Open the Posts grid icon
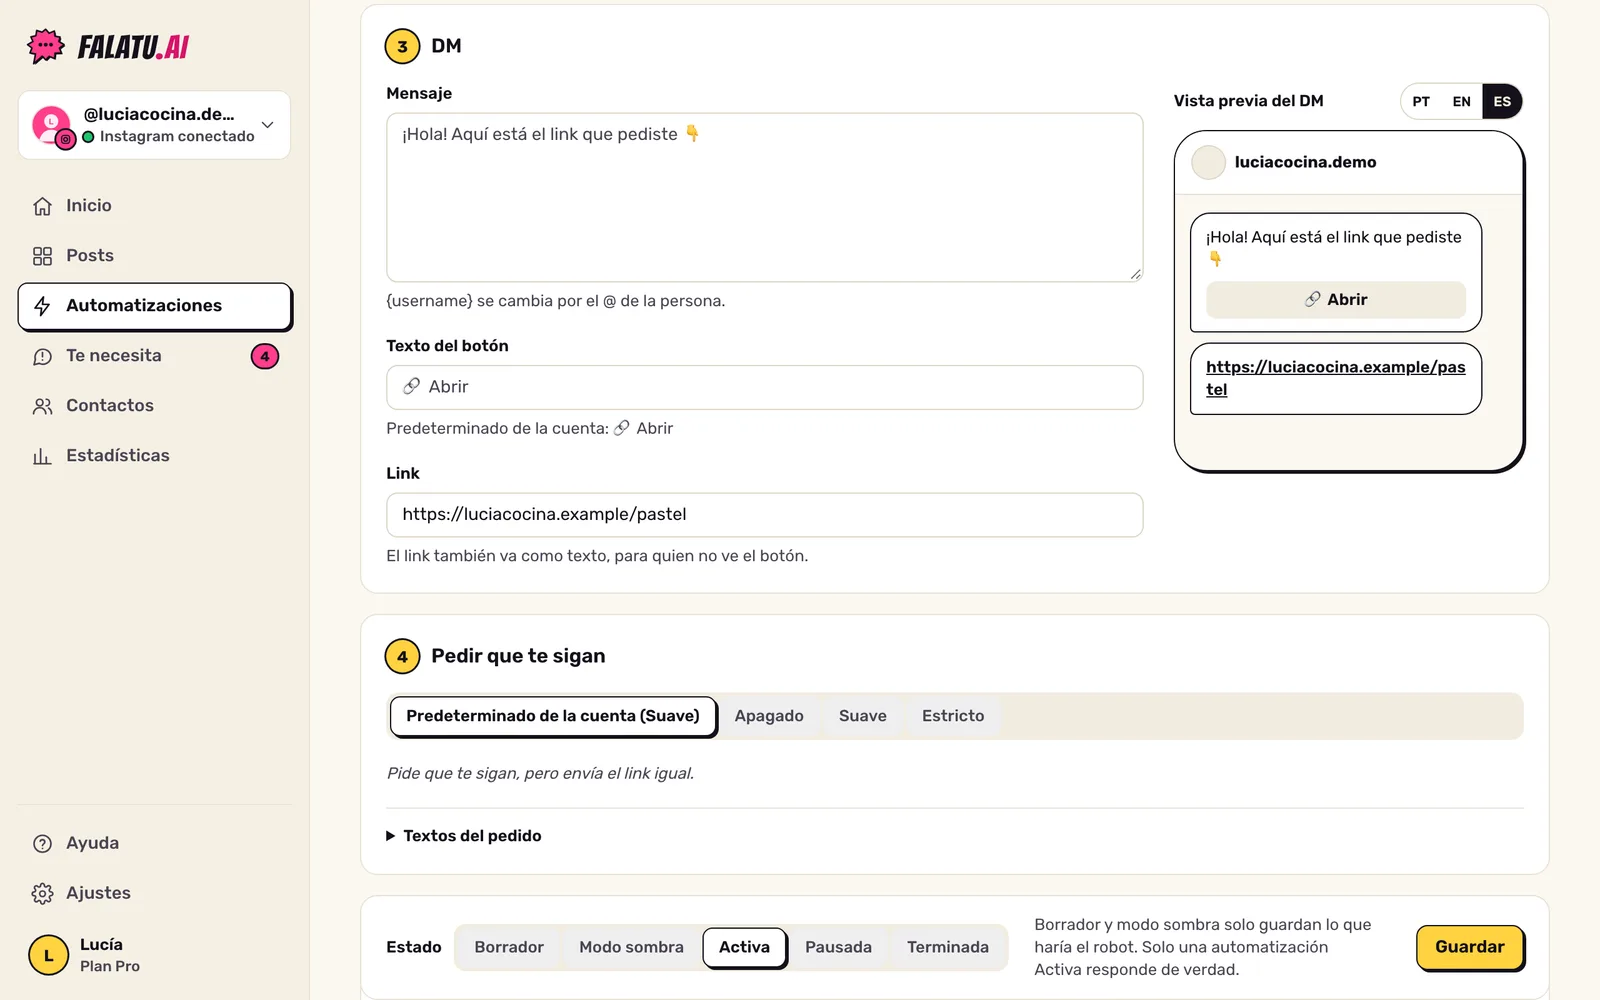The image size is (1600, 1000). pyautogui.click(x=42, y=256)
